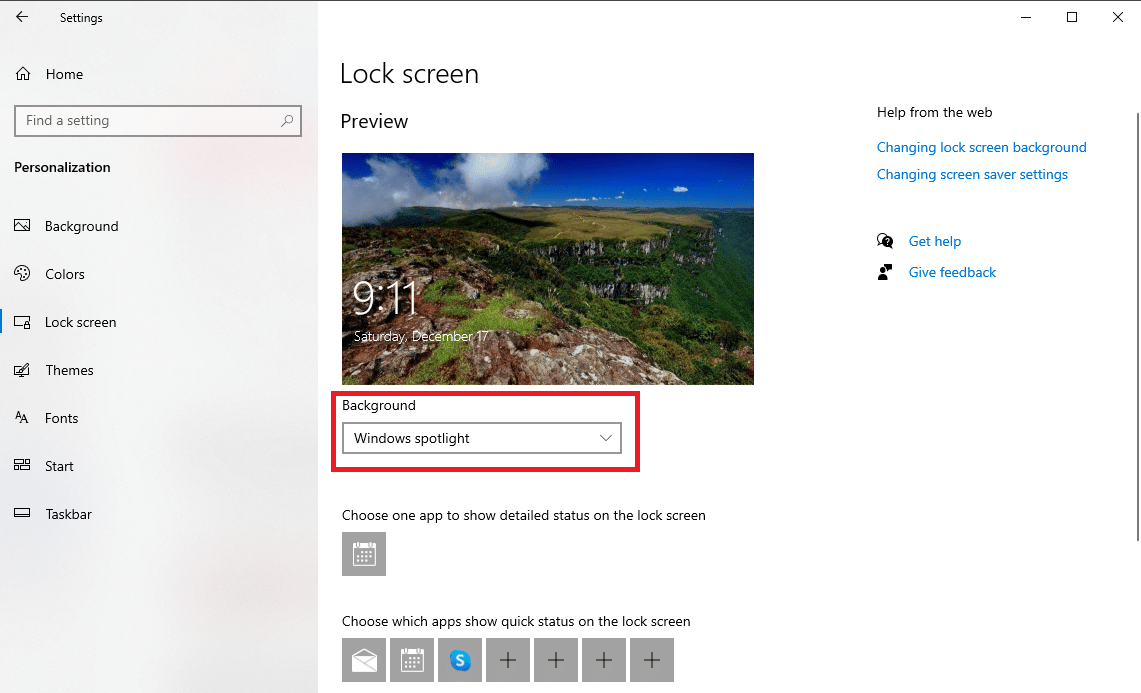Add quick status app in third plus tile

pyautogui.click(x=604, y=660)
